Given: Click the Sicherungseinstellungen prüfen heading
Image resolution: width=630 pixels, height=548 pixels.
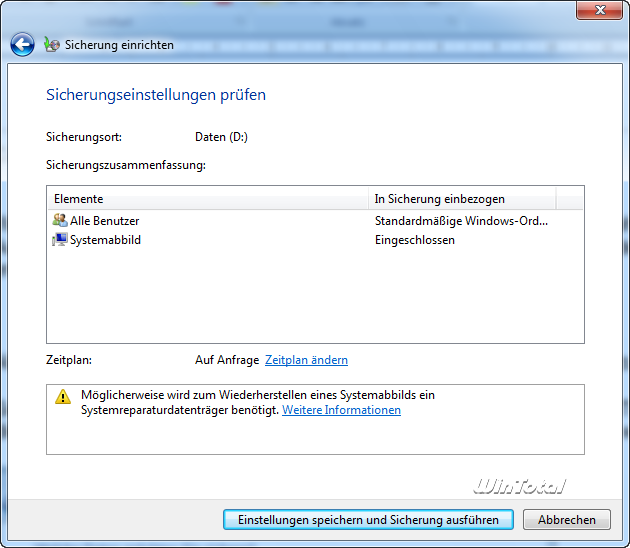Looking at the screenshot, I should (156, 95).
